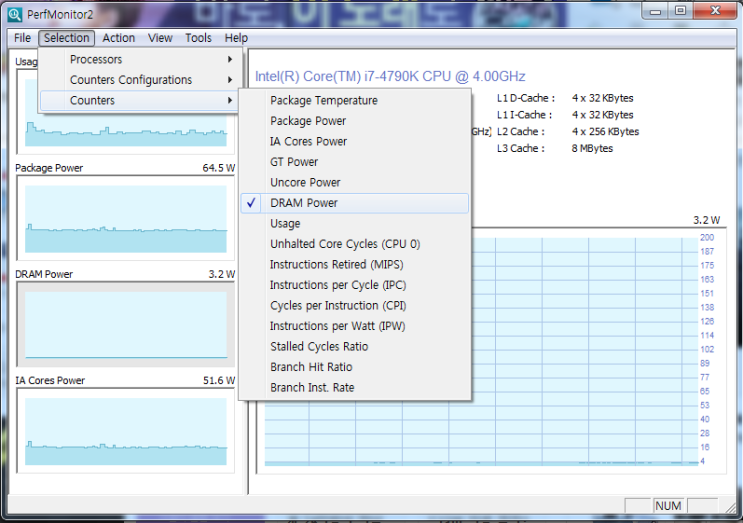Uncheck the DRAM Power counter
Screen dimensions: 743x523
(354, 203)
